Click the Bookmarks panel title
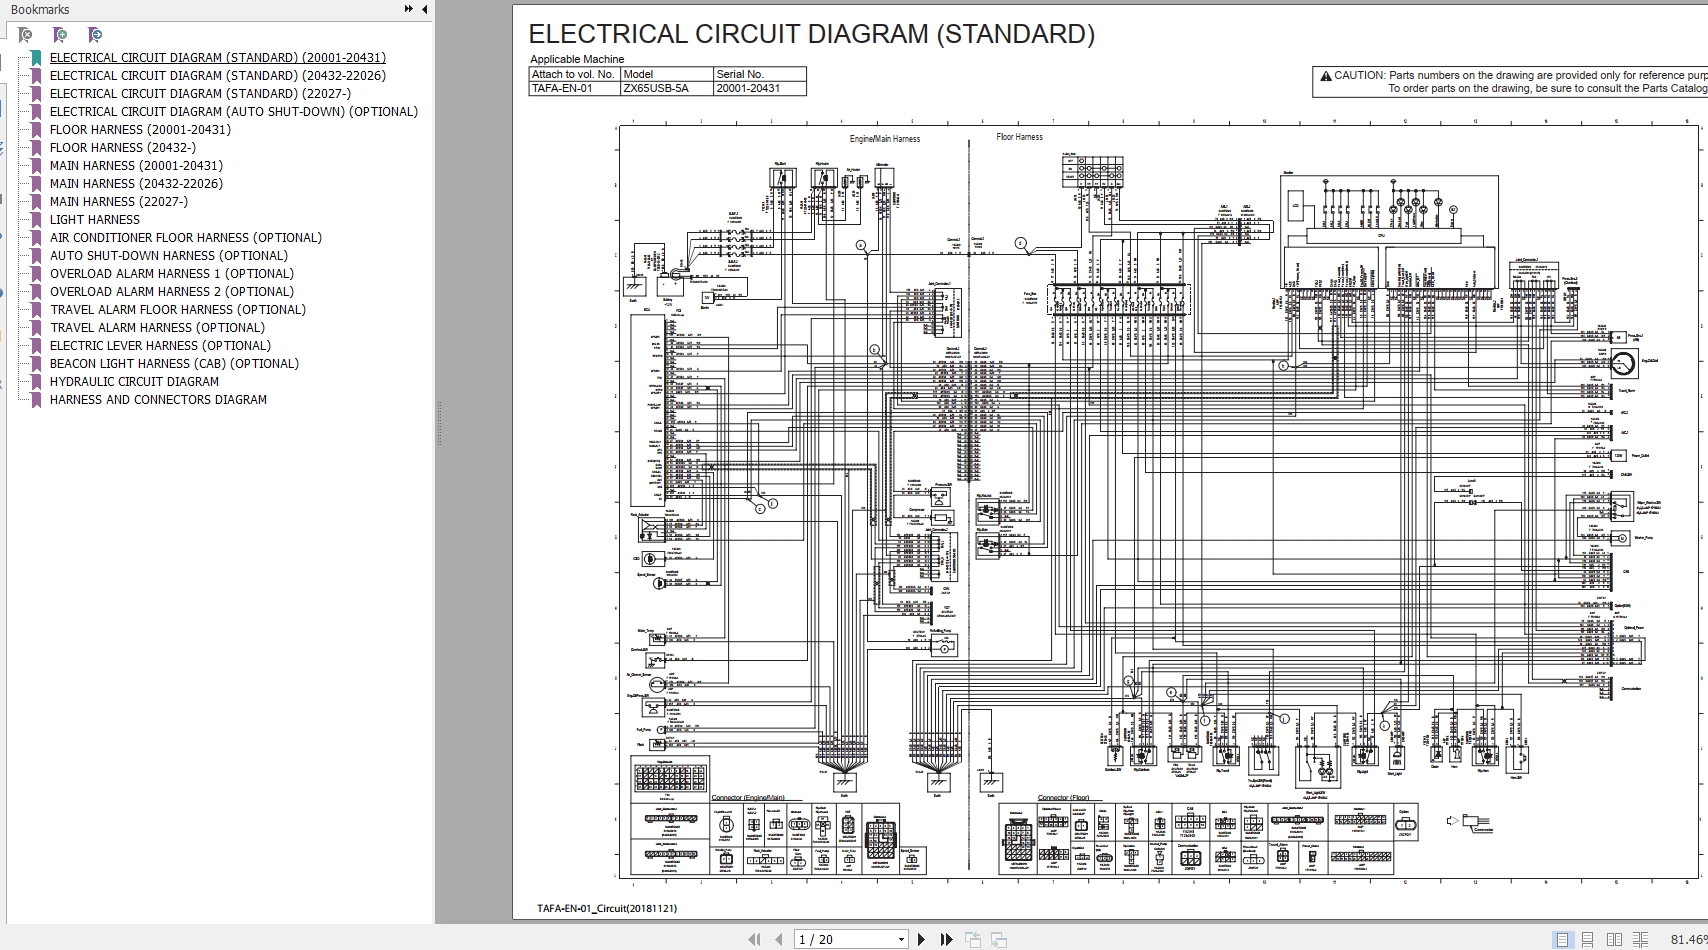 pyautogui.click(x=40, y=10)
